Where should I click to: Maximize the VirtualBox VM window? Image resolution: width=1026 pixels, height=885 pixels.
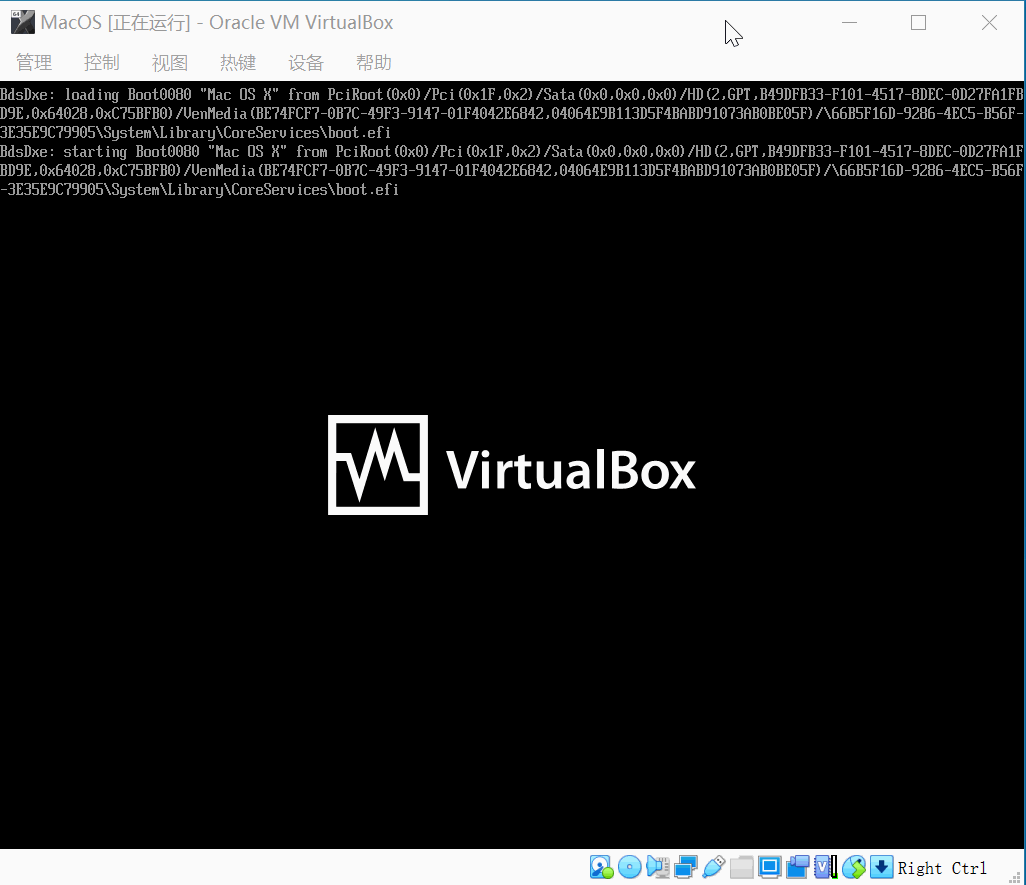(919, 23)
